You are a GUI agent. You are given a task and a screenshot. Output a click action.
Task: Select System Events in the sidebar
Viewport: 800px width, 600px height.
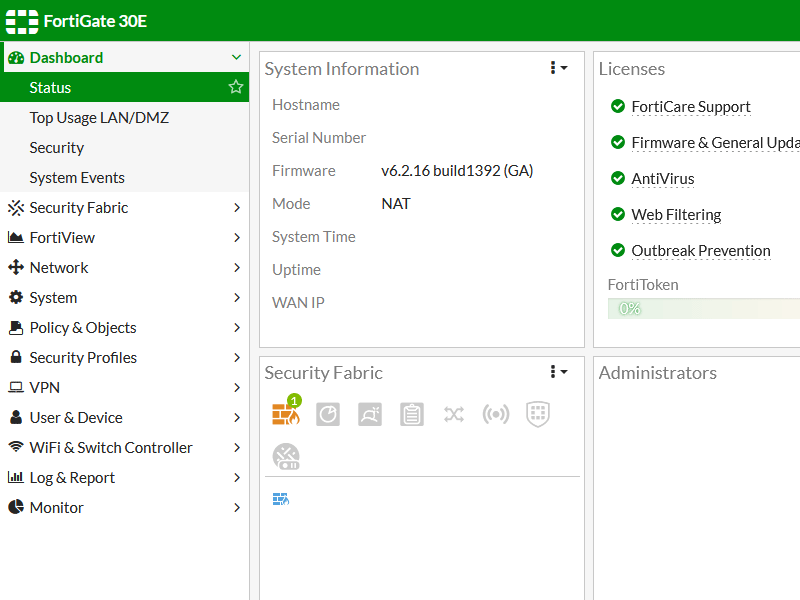[77, 178]
